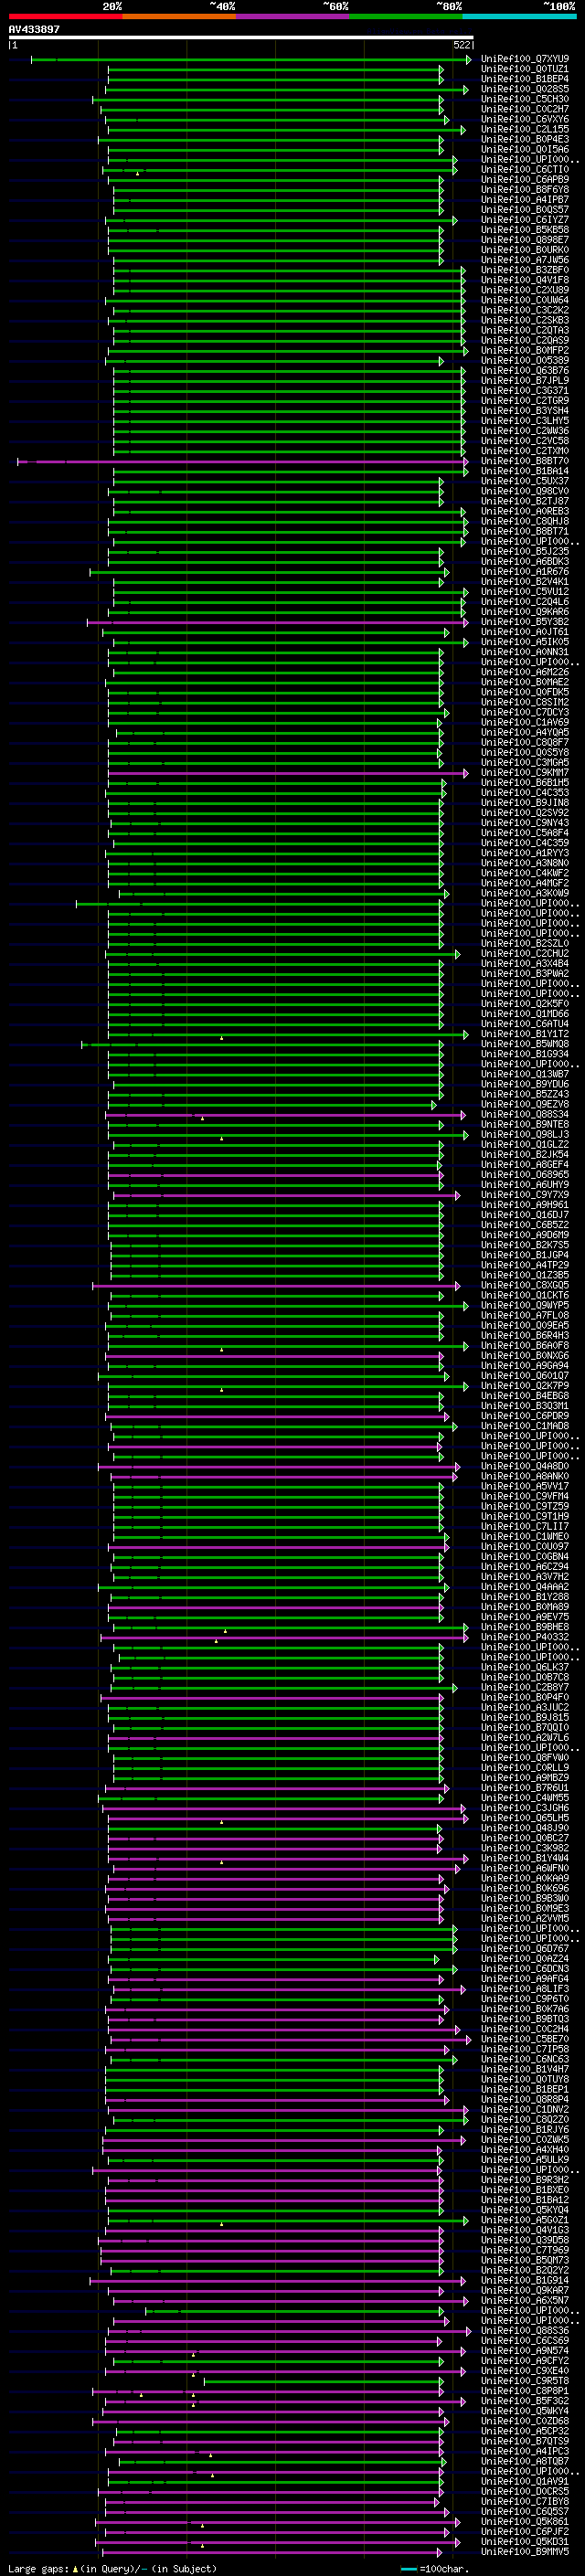Click subject name UniRef100_Q0FDK5
The width and height of the screenshot is (585, 2576).
click(x=525, y=692)
